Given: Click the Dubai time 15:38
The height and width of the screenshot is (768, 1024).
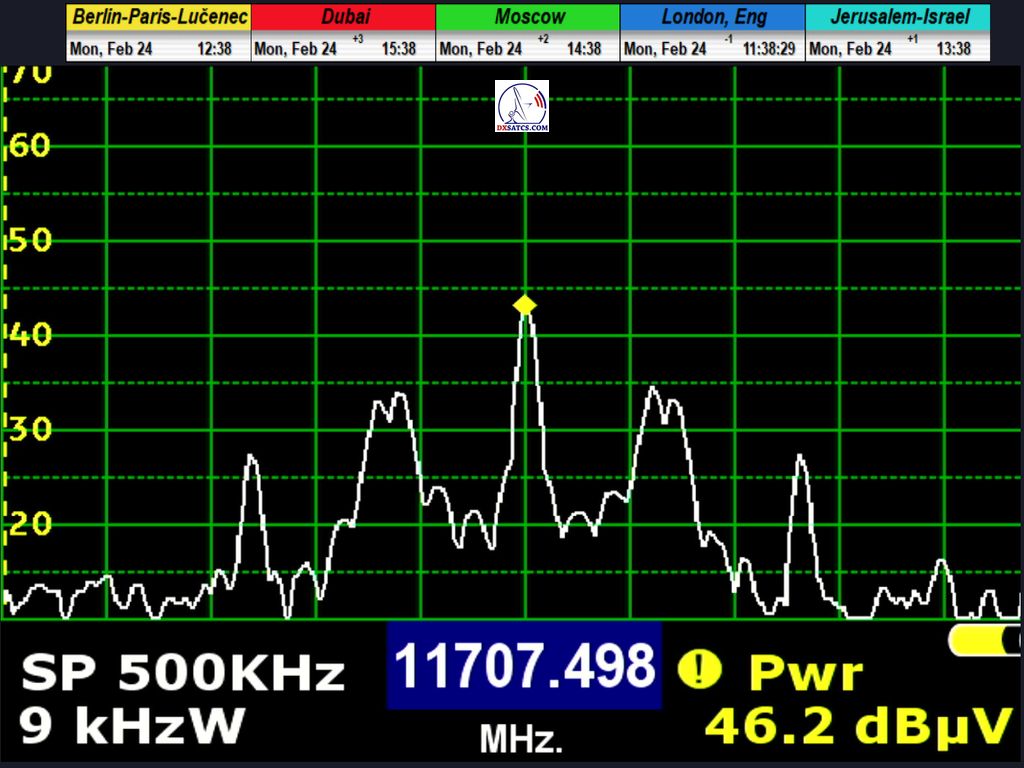Looking at the screenshot, I should (398, 49).
